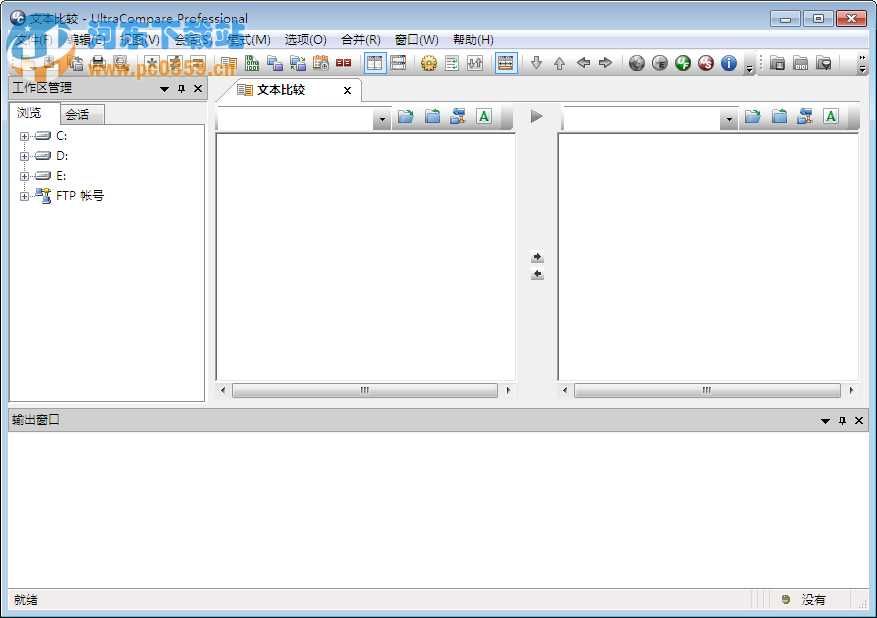Pin the 工作区管理 panel

click(181, 89)
